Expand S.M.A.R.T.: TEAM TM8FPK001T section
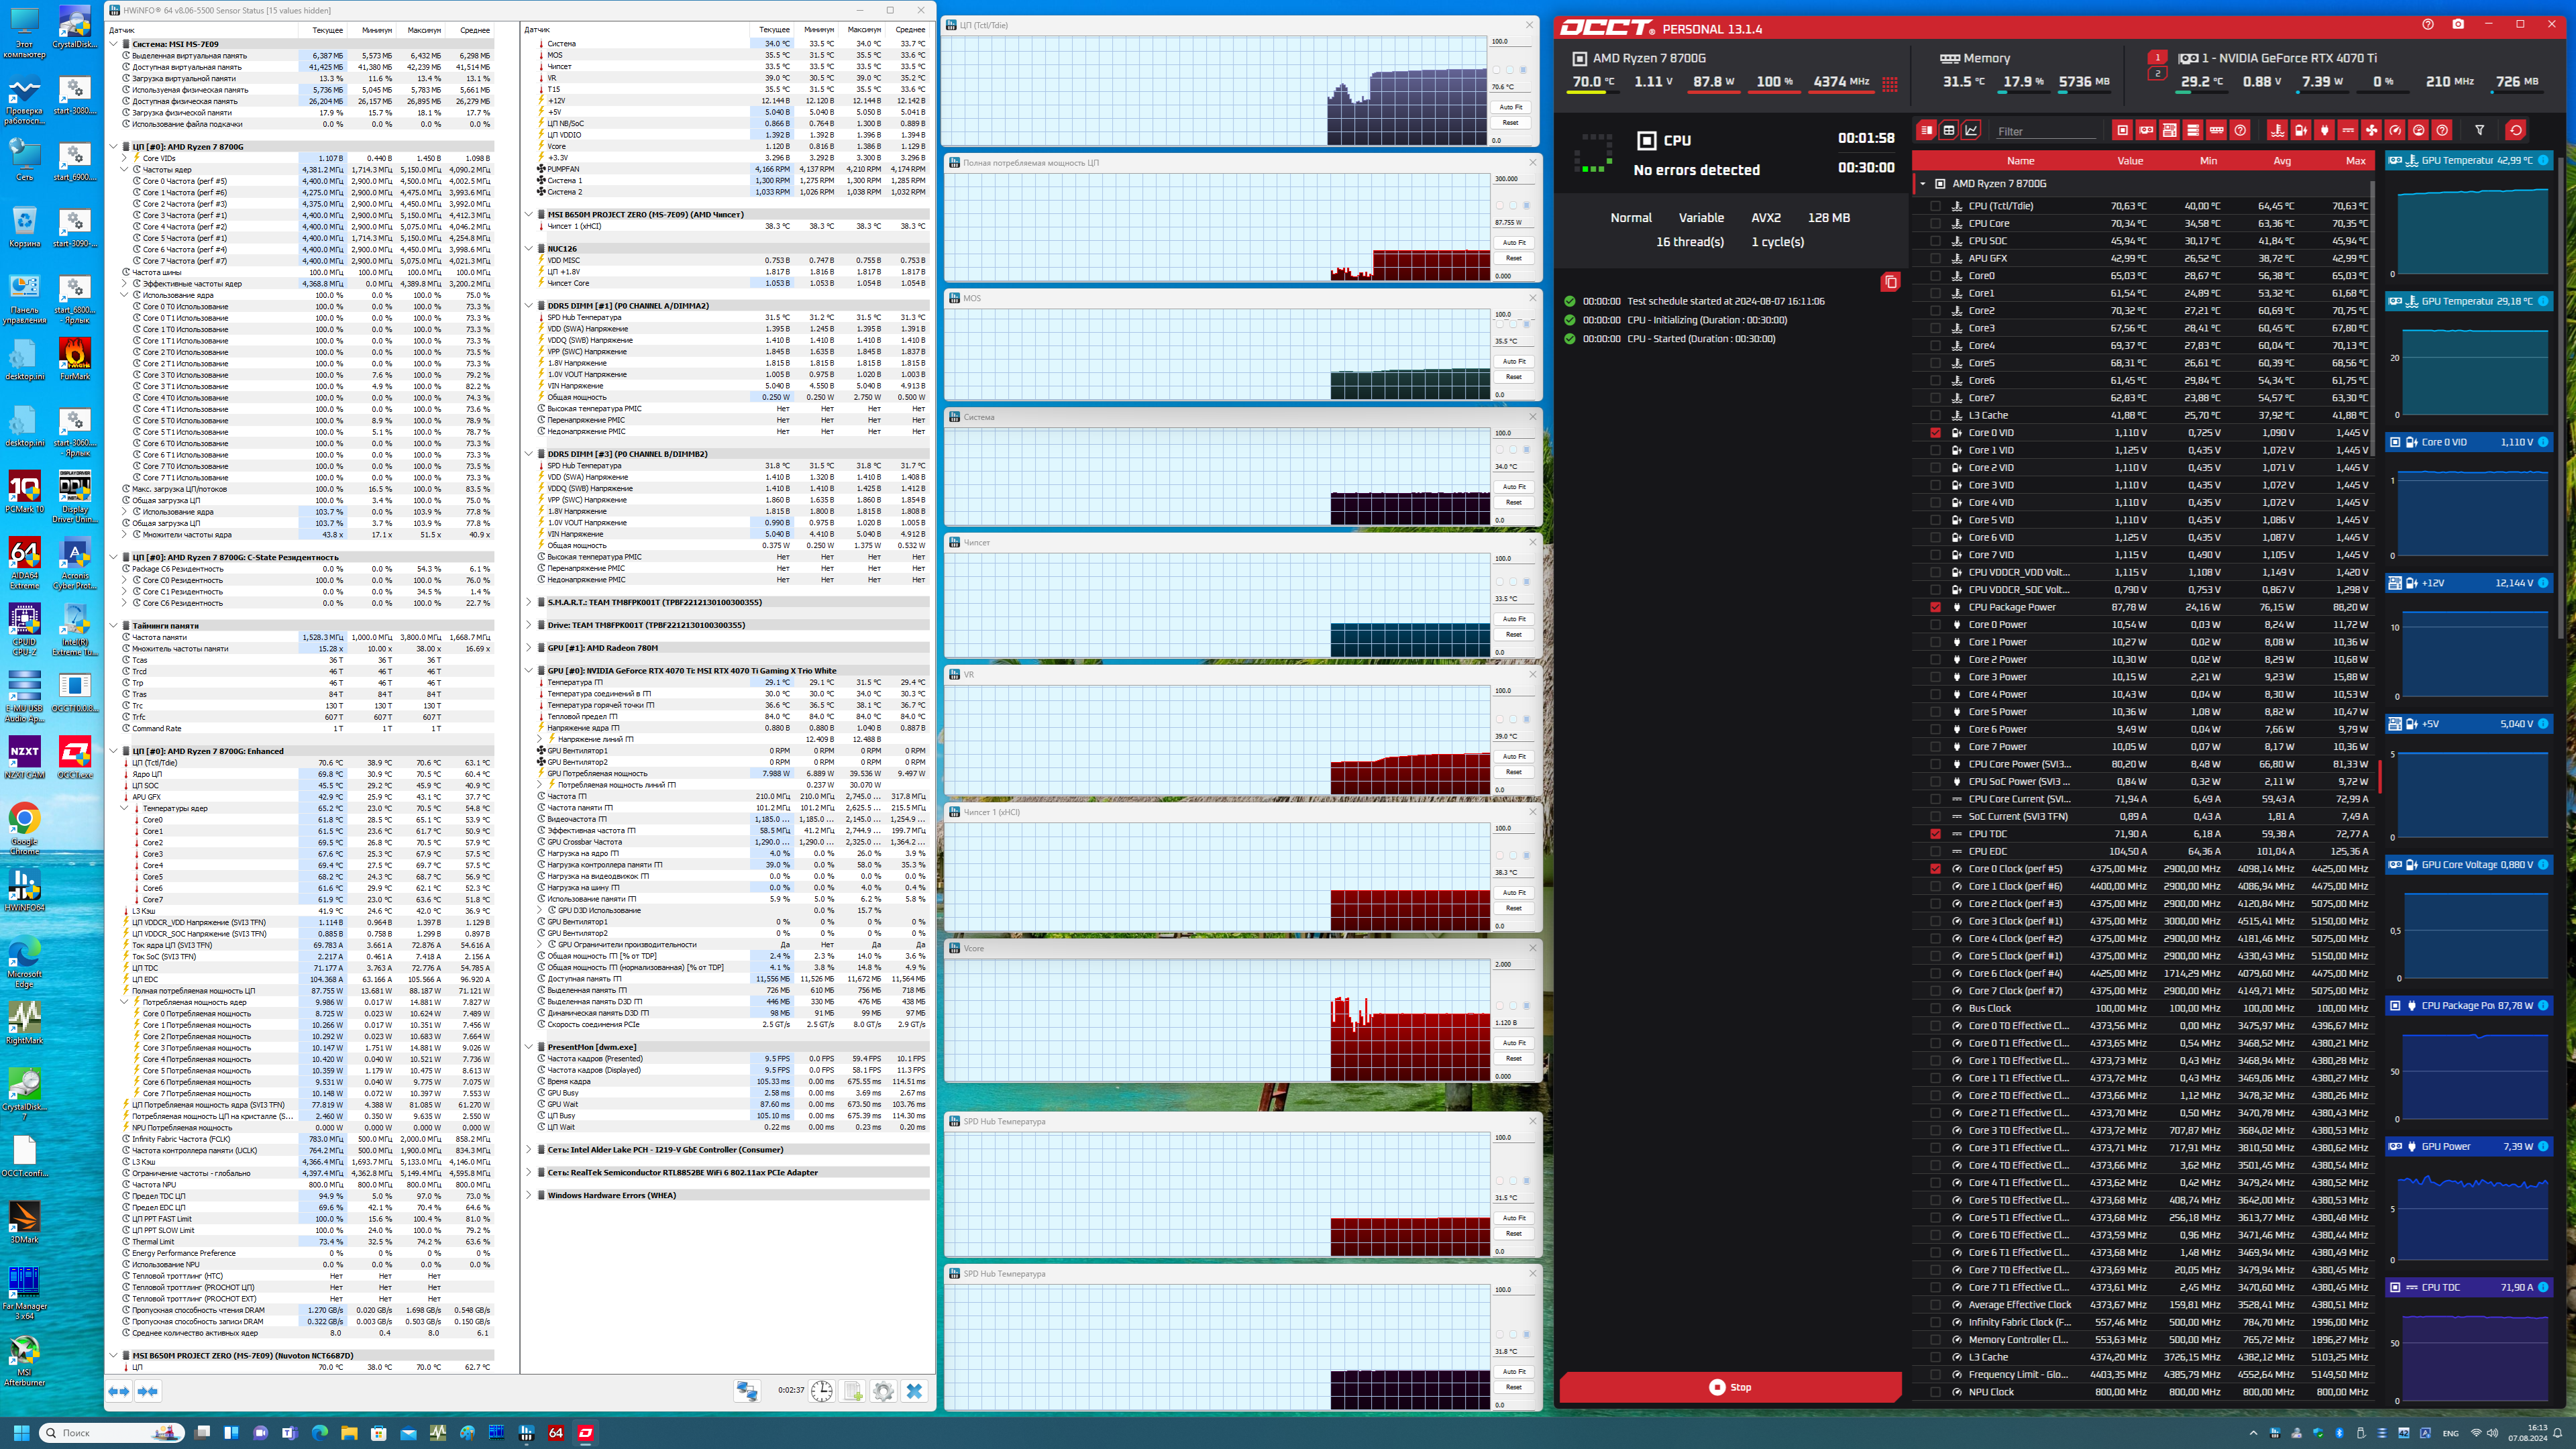 pos(529,602)
